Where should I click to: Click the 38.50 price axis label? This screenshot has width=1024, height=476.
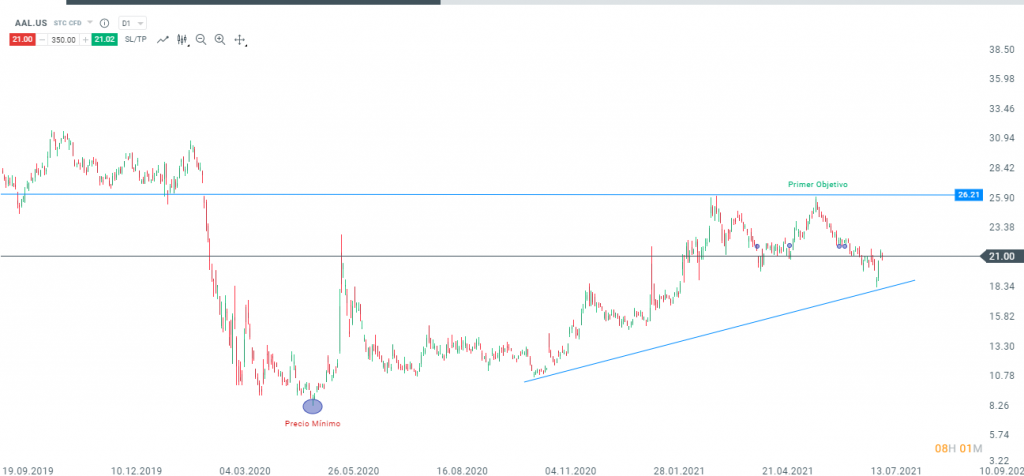click(1001, 50)
